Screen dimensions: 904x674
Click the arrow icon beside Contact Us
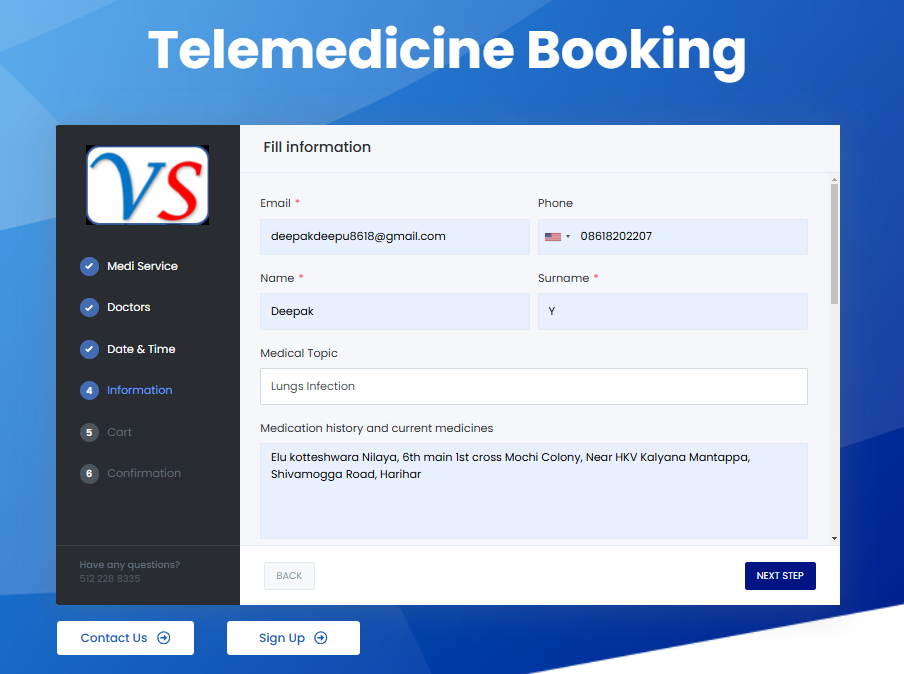click(x=164, y=638)
